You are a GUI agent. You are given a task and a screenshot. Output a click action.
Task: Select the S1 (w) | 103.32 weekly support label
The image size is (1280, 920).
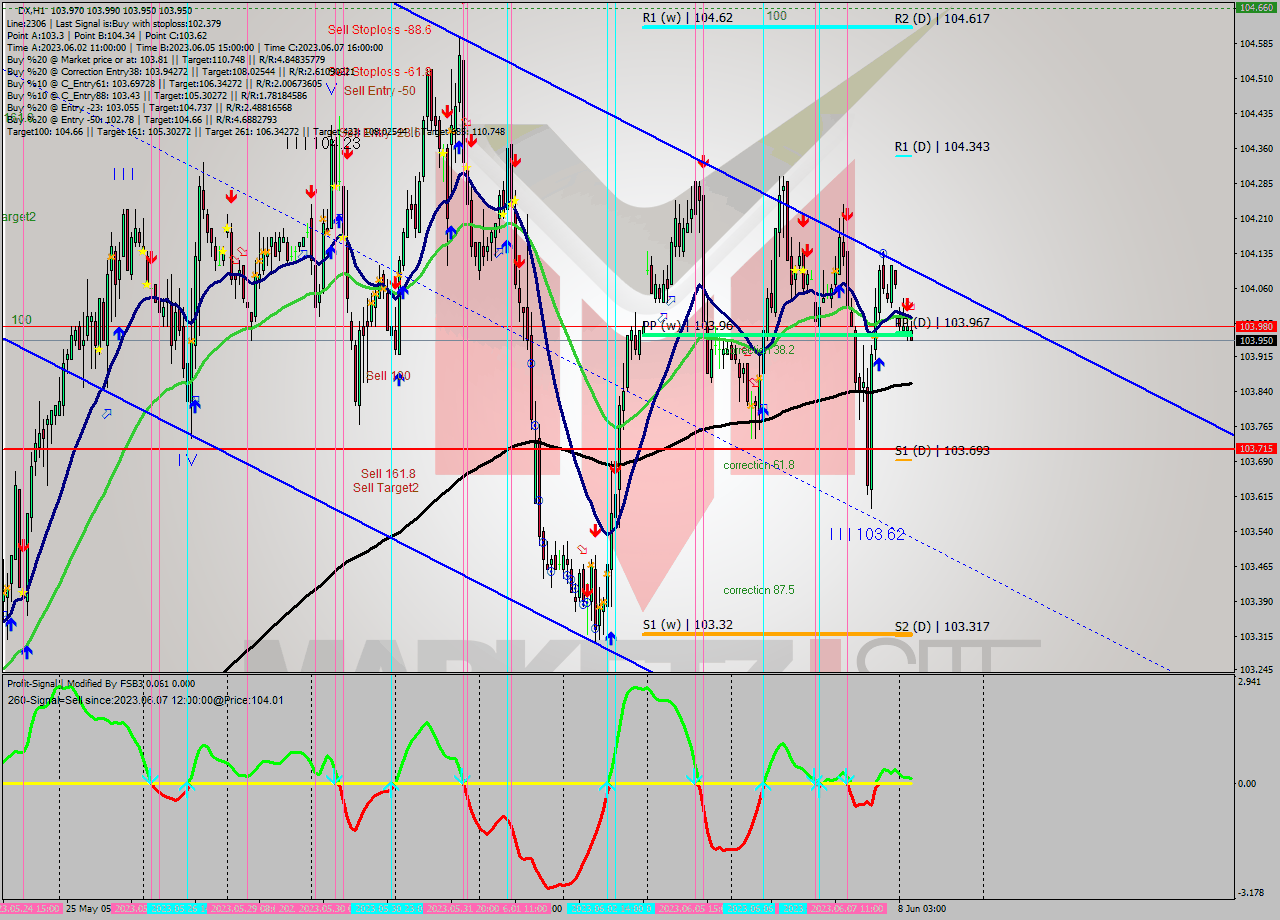tap(687, 624)
